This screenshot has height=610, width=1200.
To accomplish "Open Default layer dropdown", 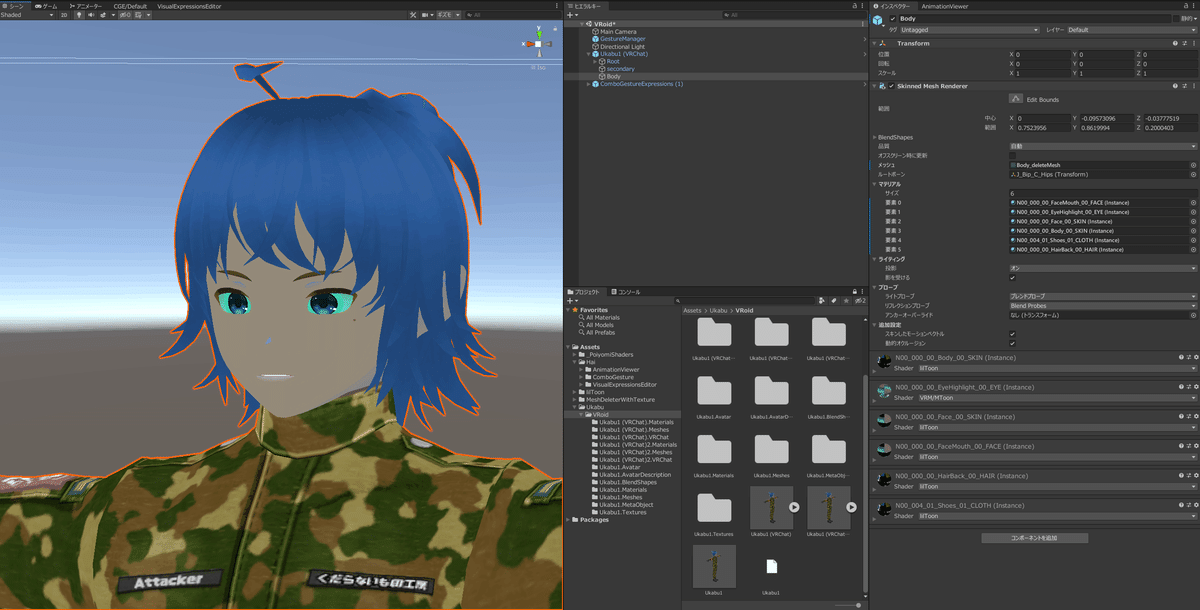I will (x=1131, y=30).
